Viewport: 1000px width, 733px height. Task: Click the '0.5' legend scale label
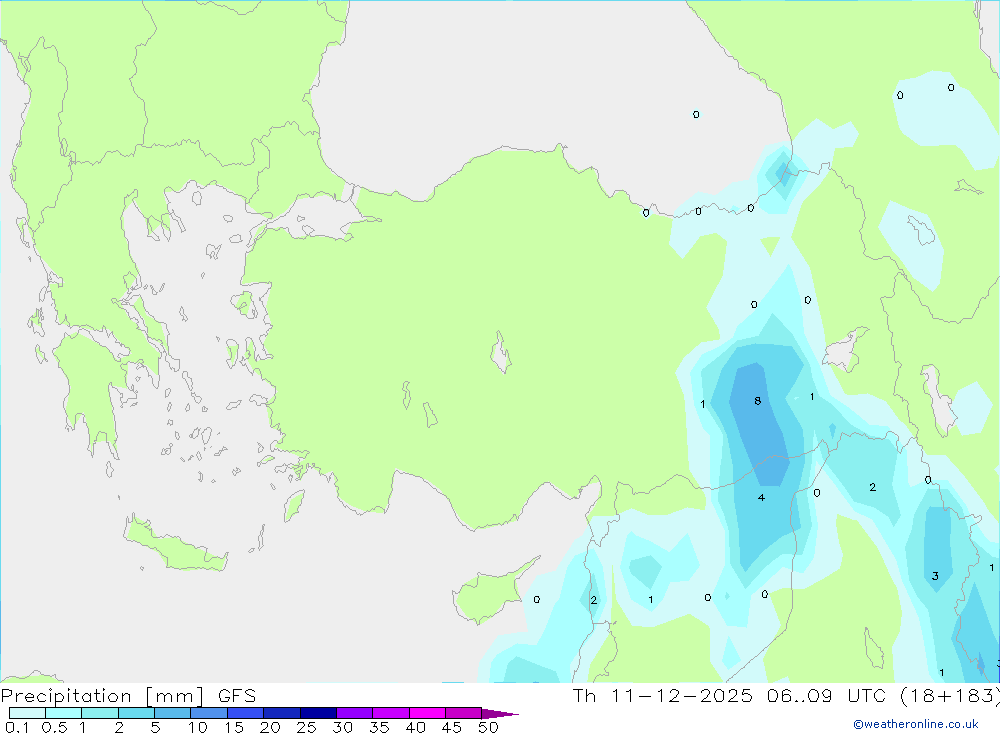click(x=54, y=727)
